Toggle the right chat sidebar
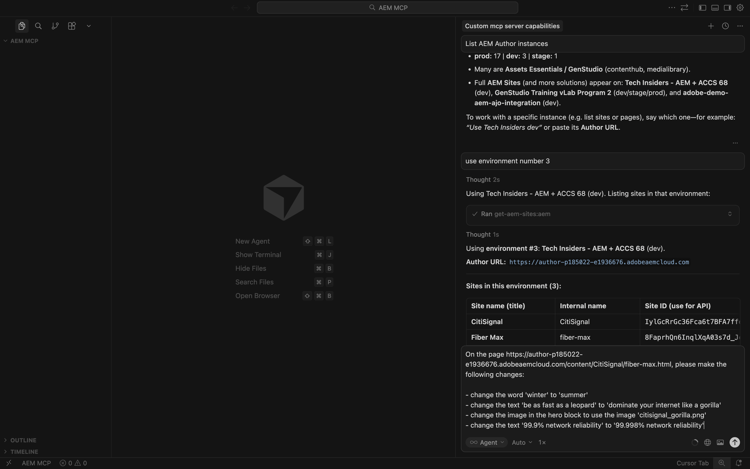Screen dimensions: 750x469 (x=727, y=8)
